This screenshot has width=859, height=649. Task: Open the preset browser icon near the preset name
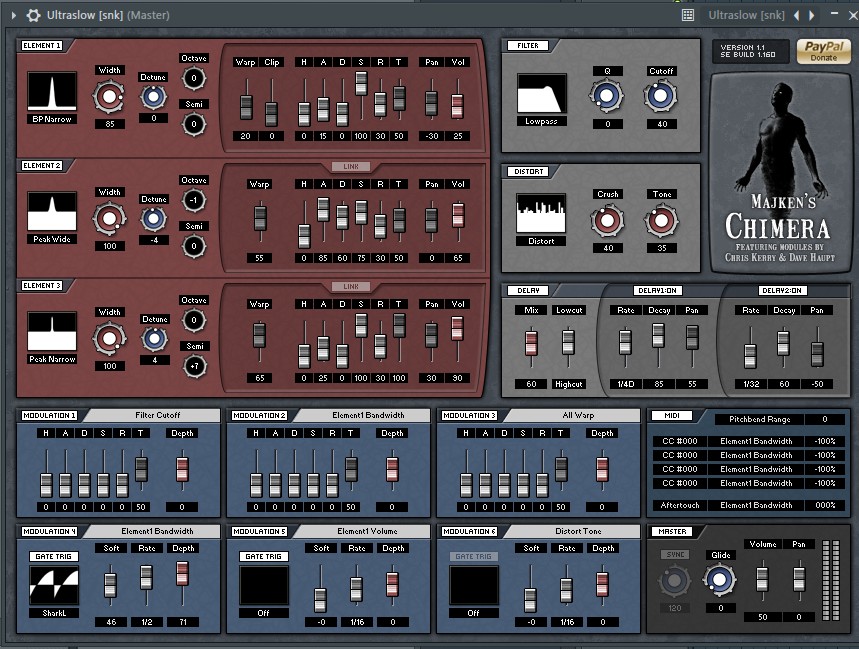(687, 15)
